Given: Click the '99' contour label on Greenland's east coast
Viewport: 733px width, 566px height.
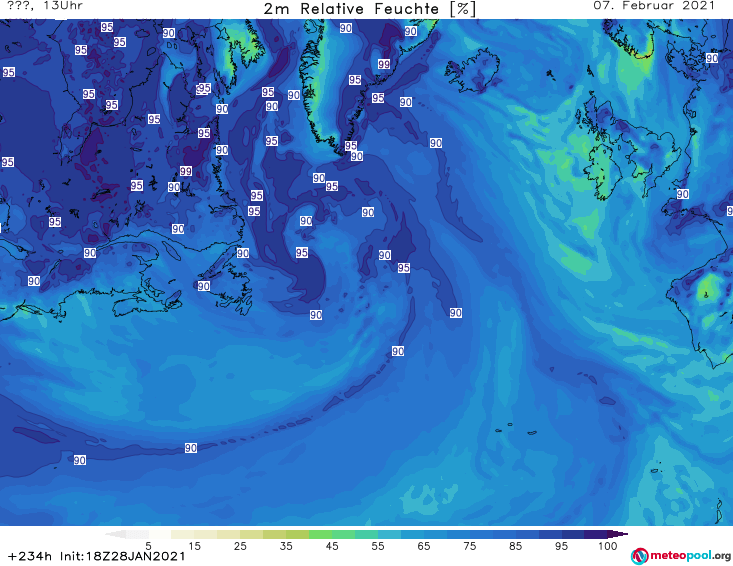Looking at the screenshot, I should click(x=384, y=64).
